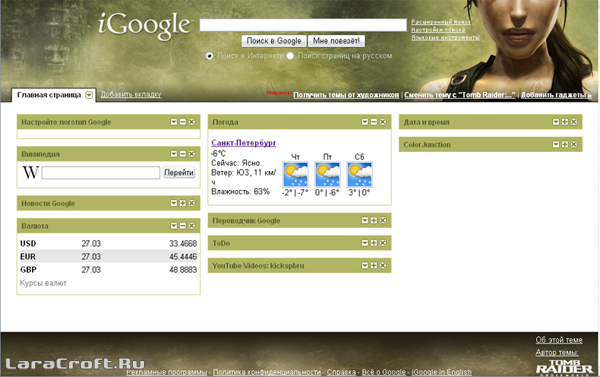Viewport: 600px width, 377px height.
Task: Open the YouTube Videos gadget dropdown menu
Action: coord(365,266)
